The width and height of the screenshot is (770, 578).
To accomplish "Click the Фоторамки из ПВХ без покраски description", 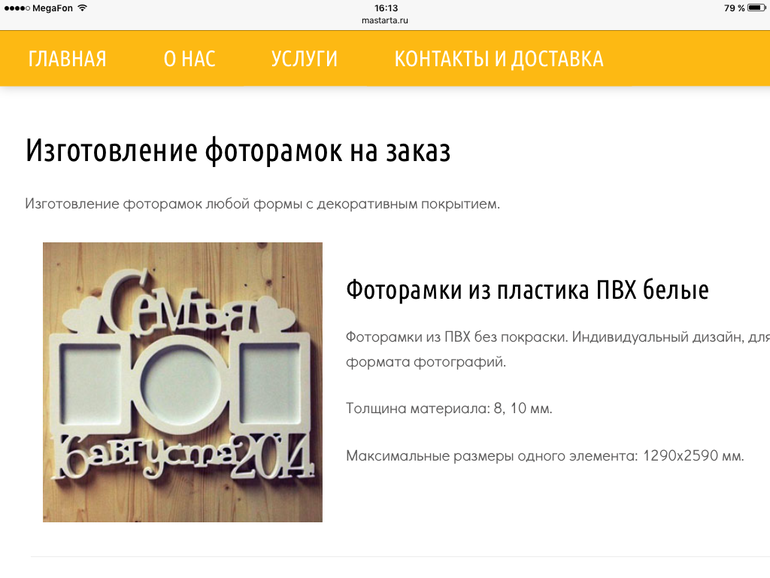I will tap(556, 338).
